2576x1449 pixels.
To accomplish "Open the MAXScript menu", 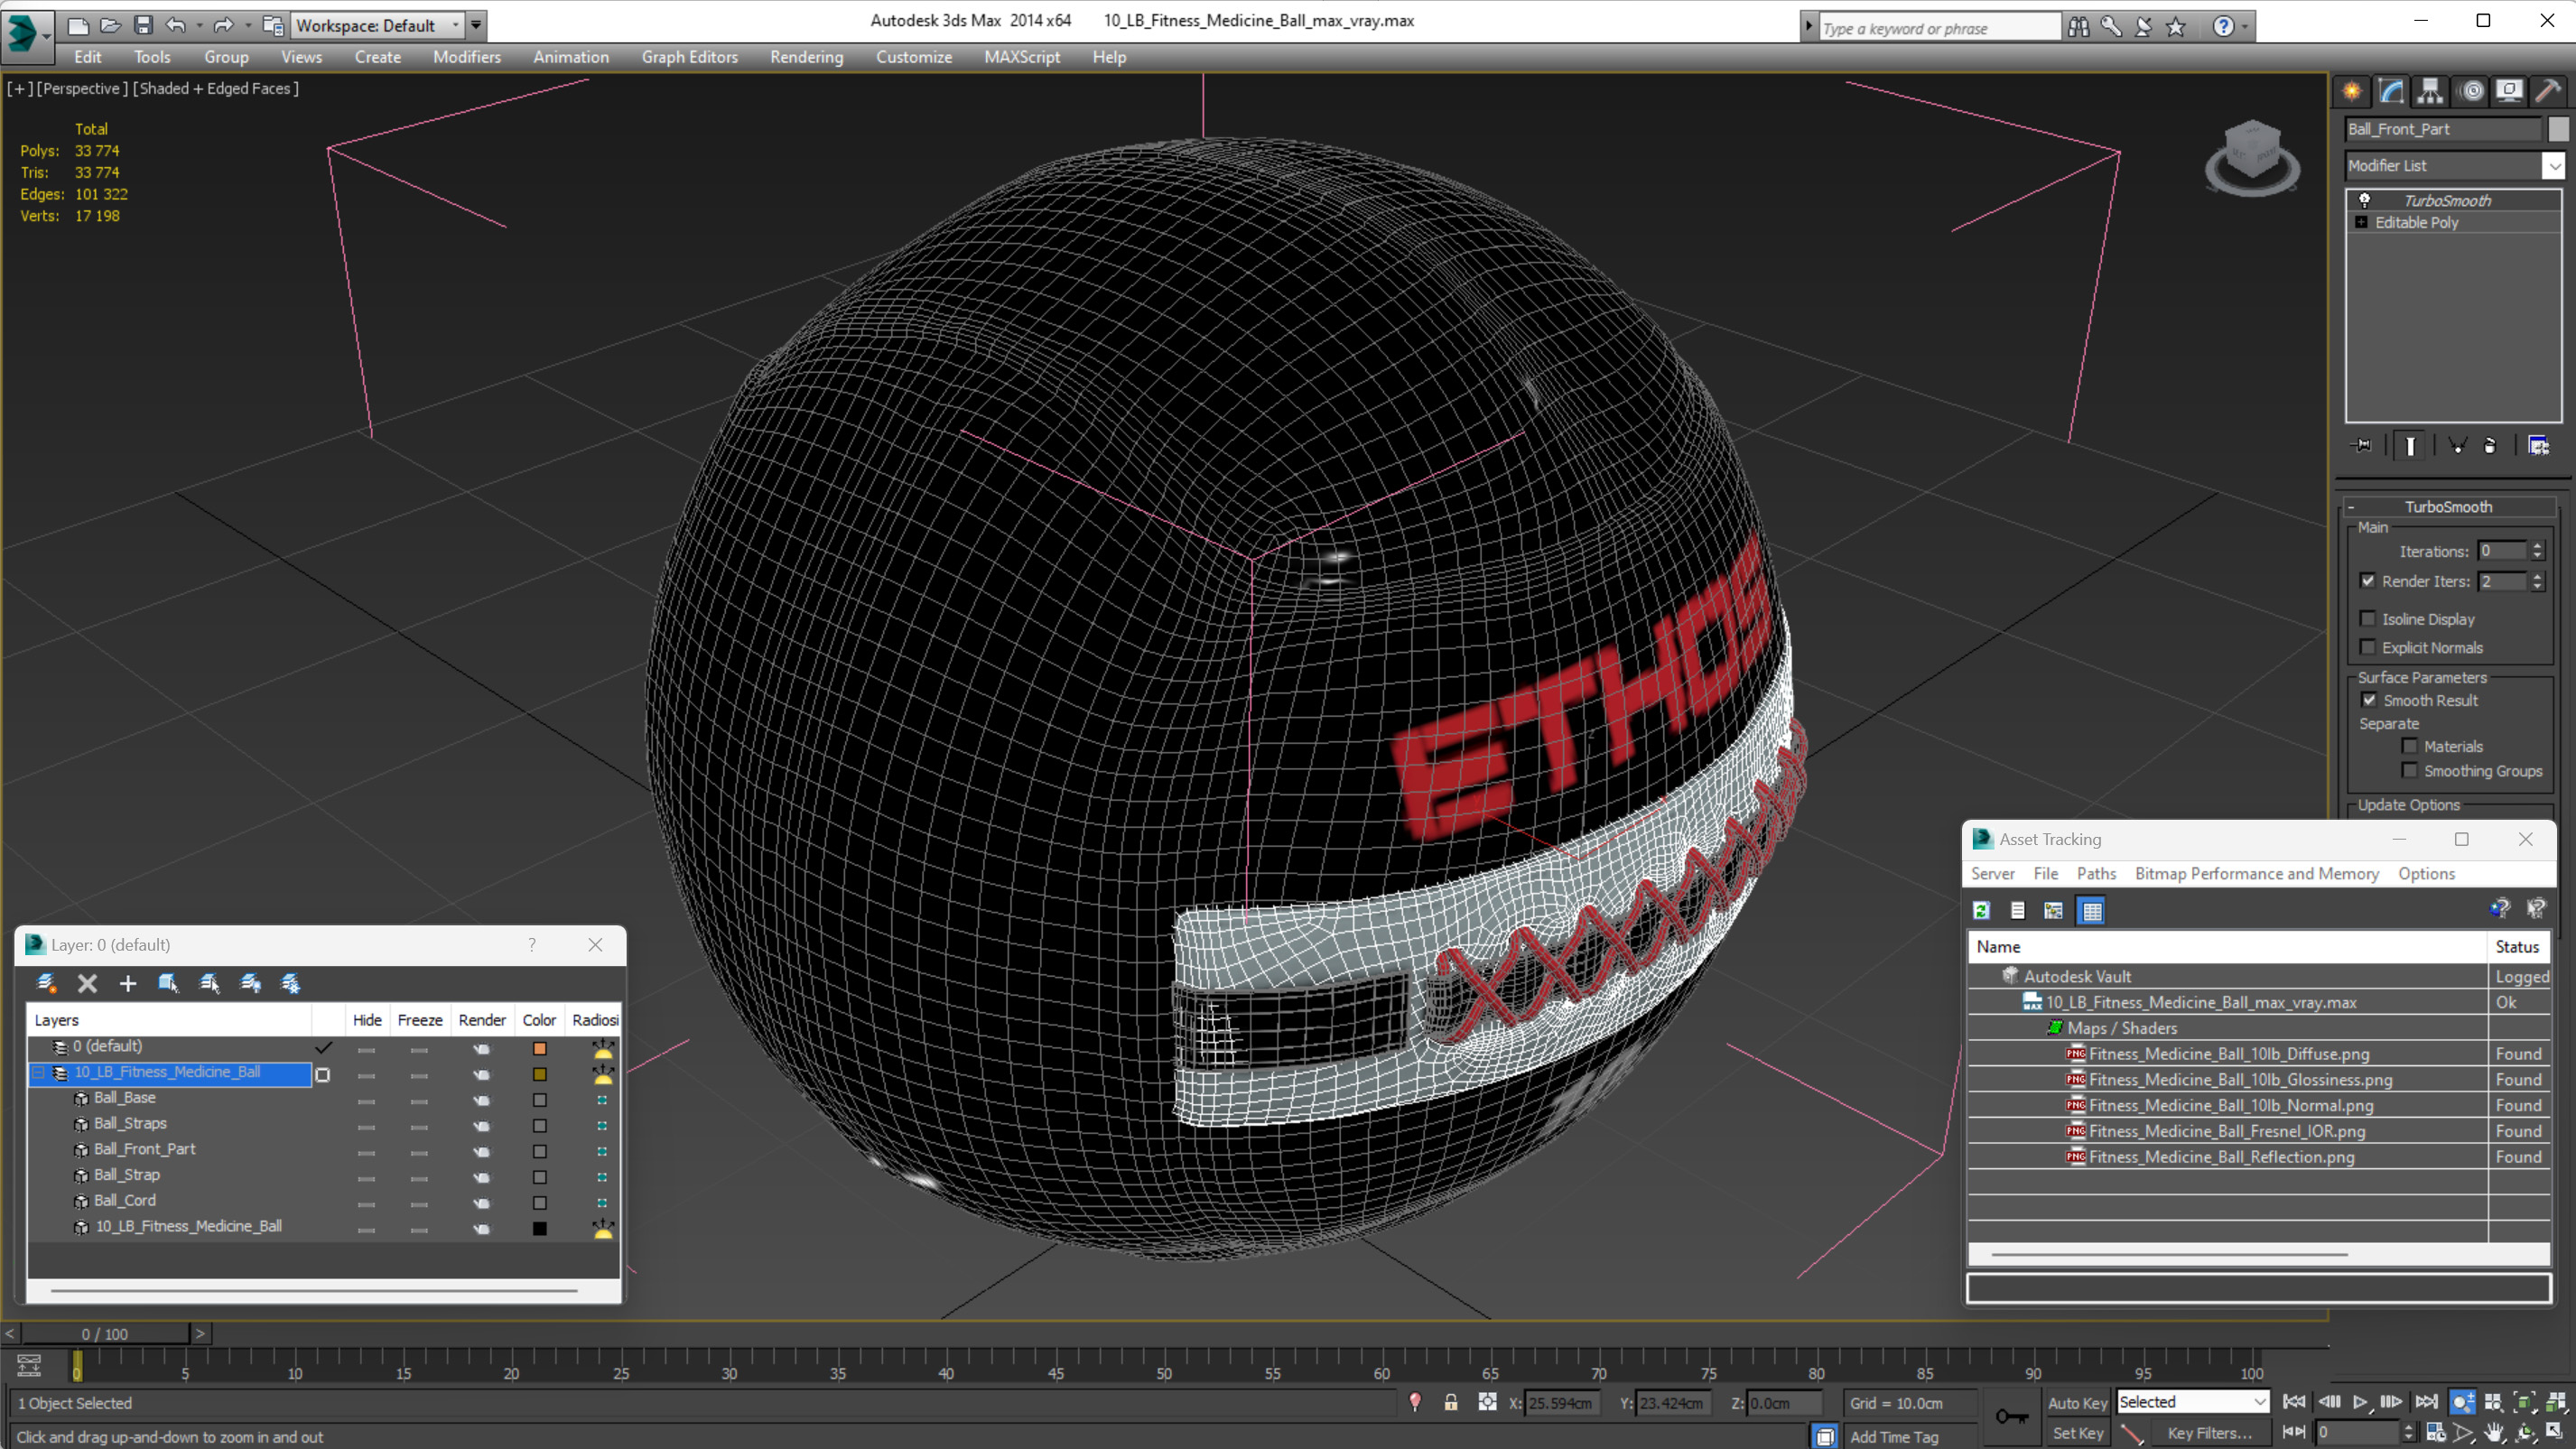I will [1021, 57].
